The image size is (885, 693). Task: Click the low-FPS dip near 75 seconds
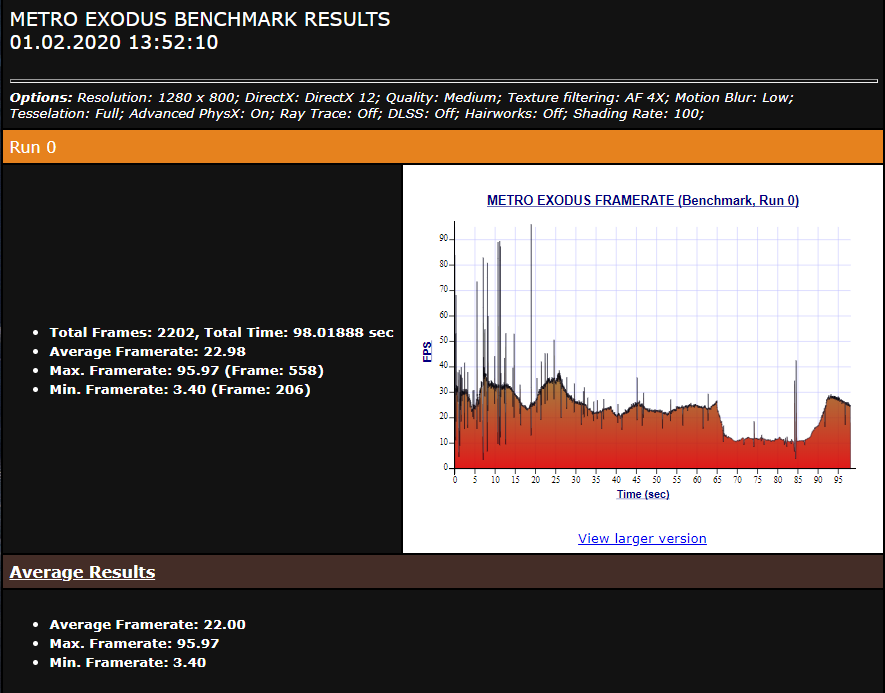coord(757,438)
